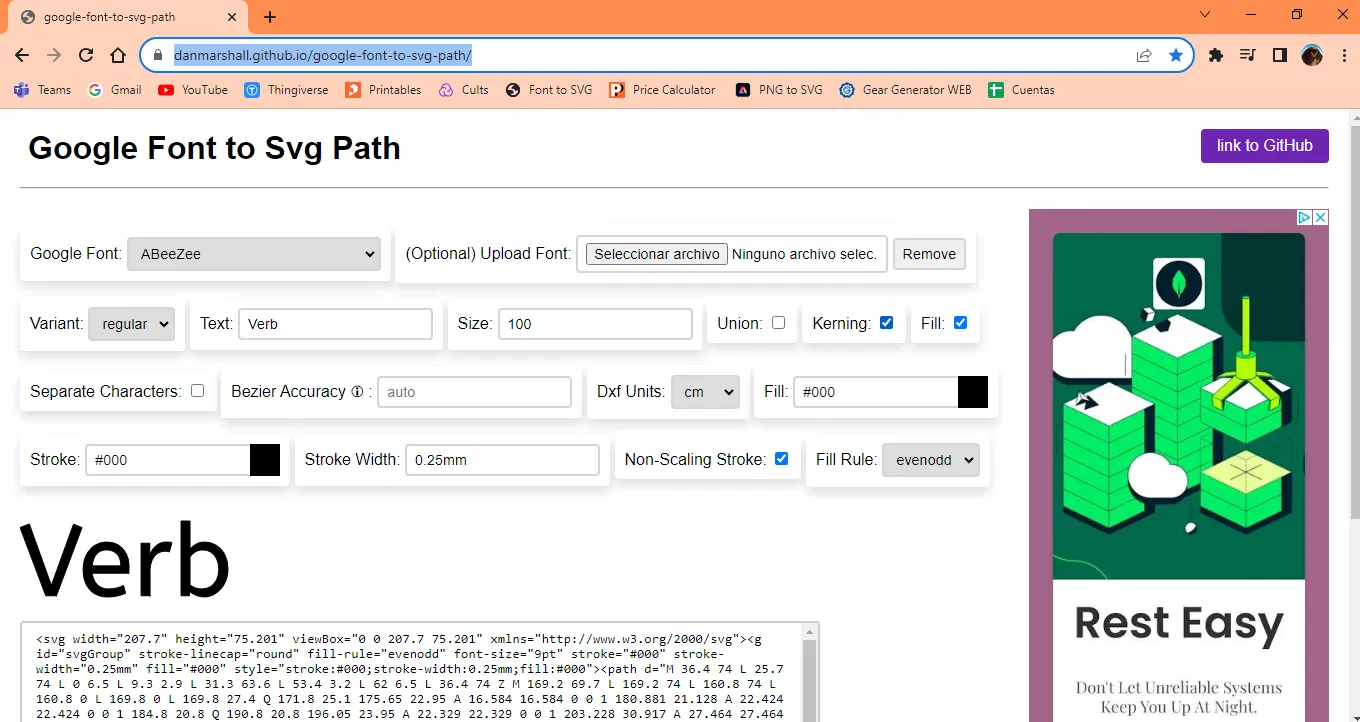The height and width of the screenshot is (722, 1360).
Task: Open tab search chevron
Action: (x=1205, y=14)
